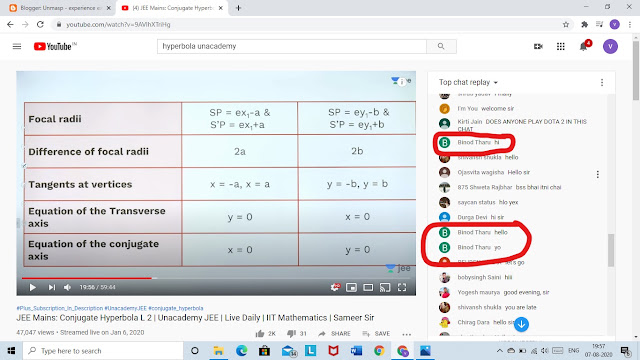Click the hyperbola unacademy search box
This screenshot has height=360, width=640.
[292, 47]
